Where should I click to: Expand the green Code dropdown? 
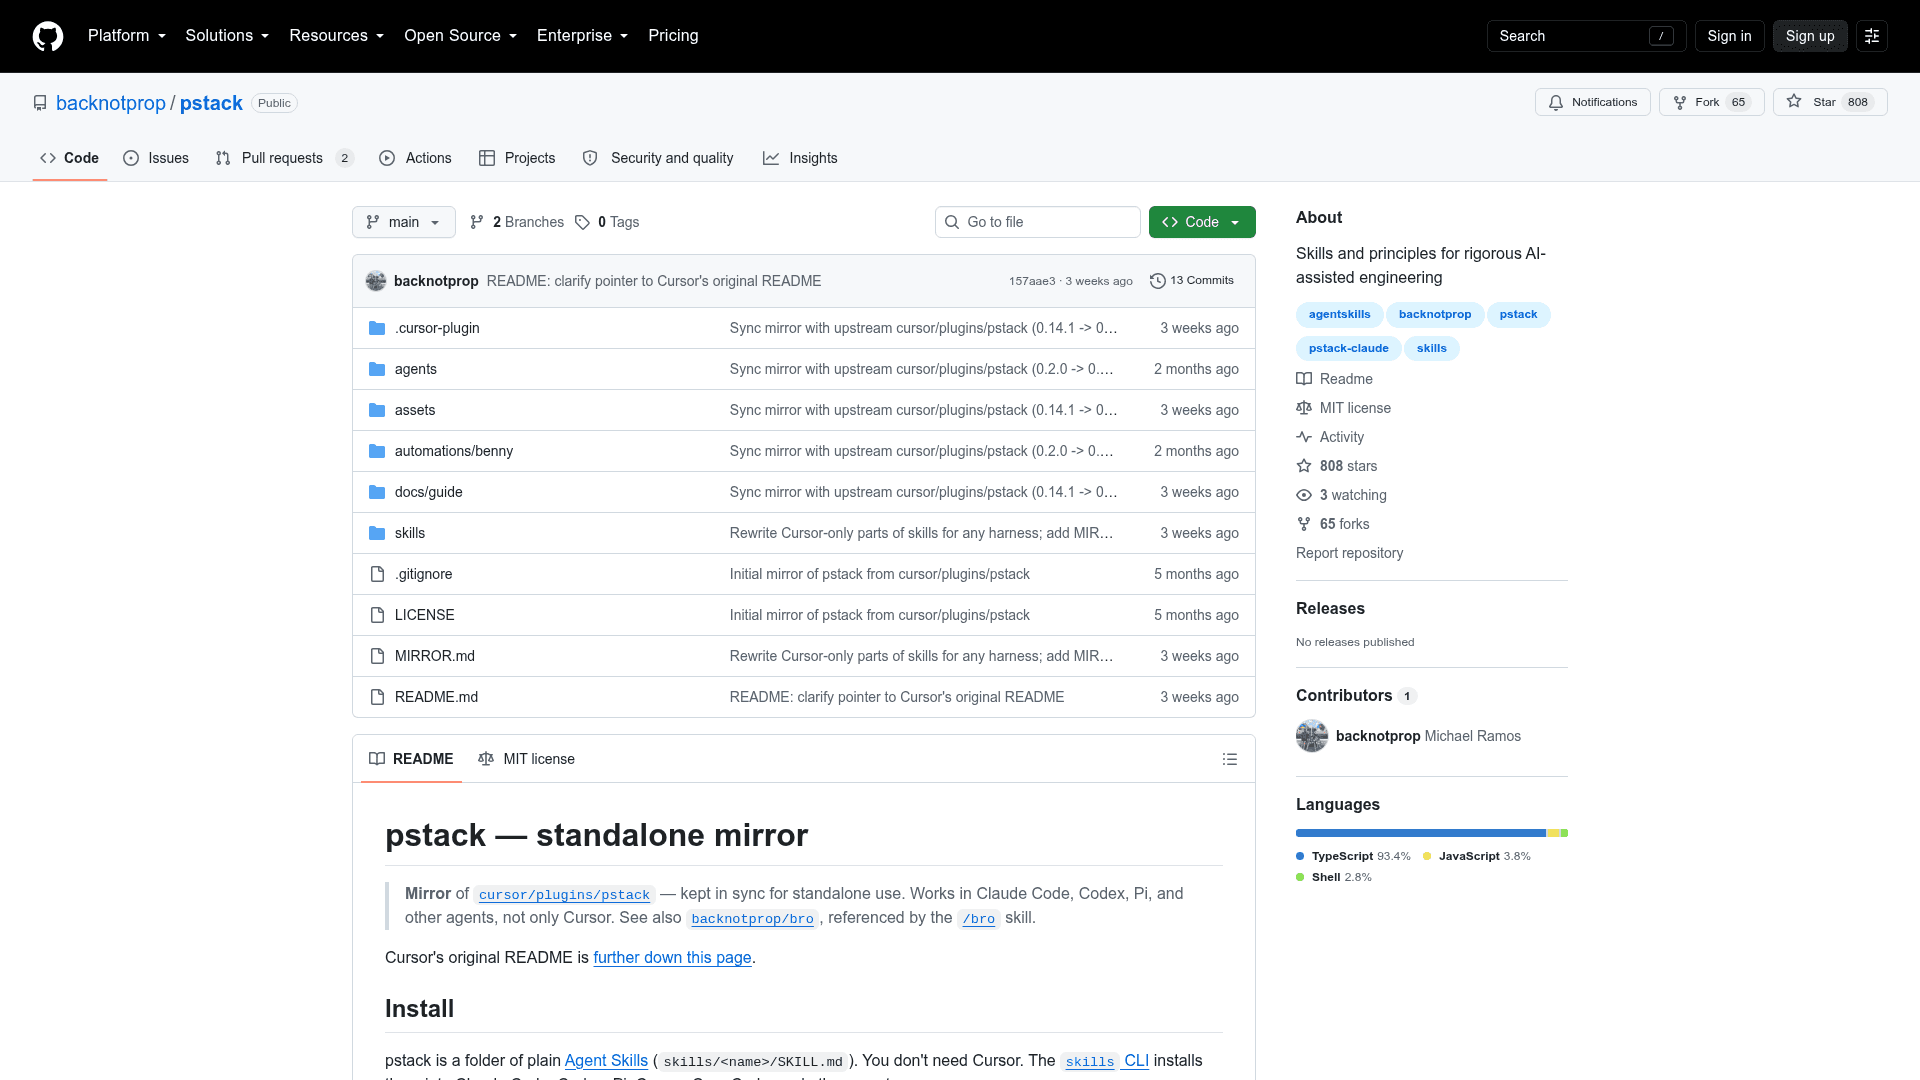[1202, 222]
